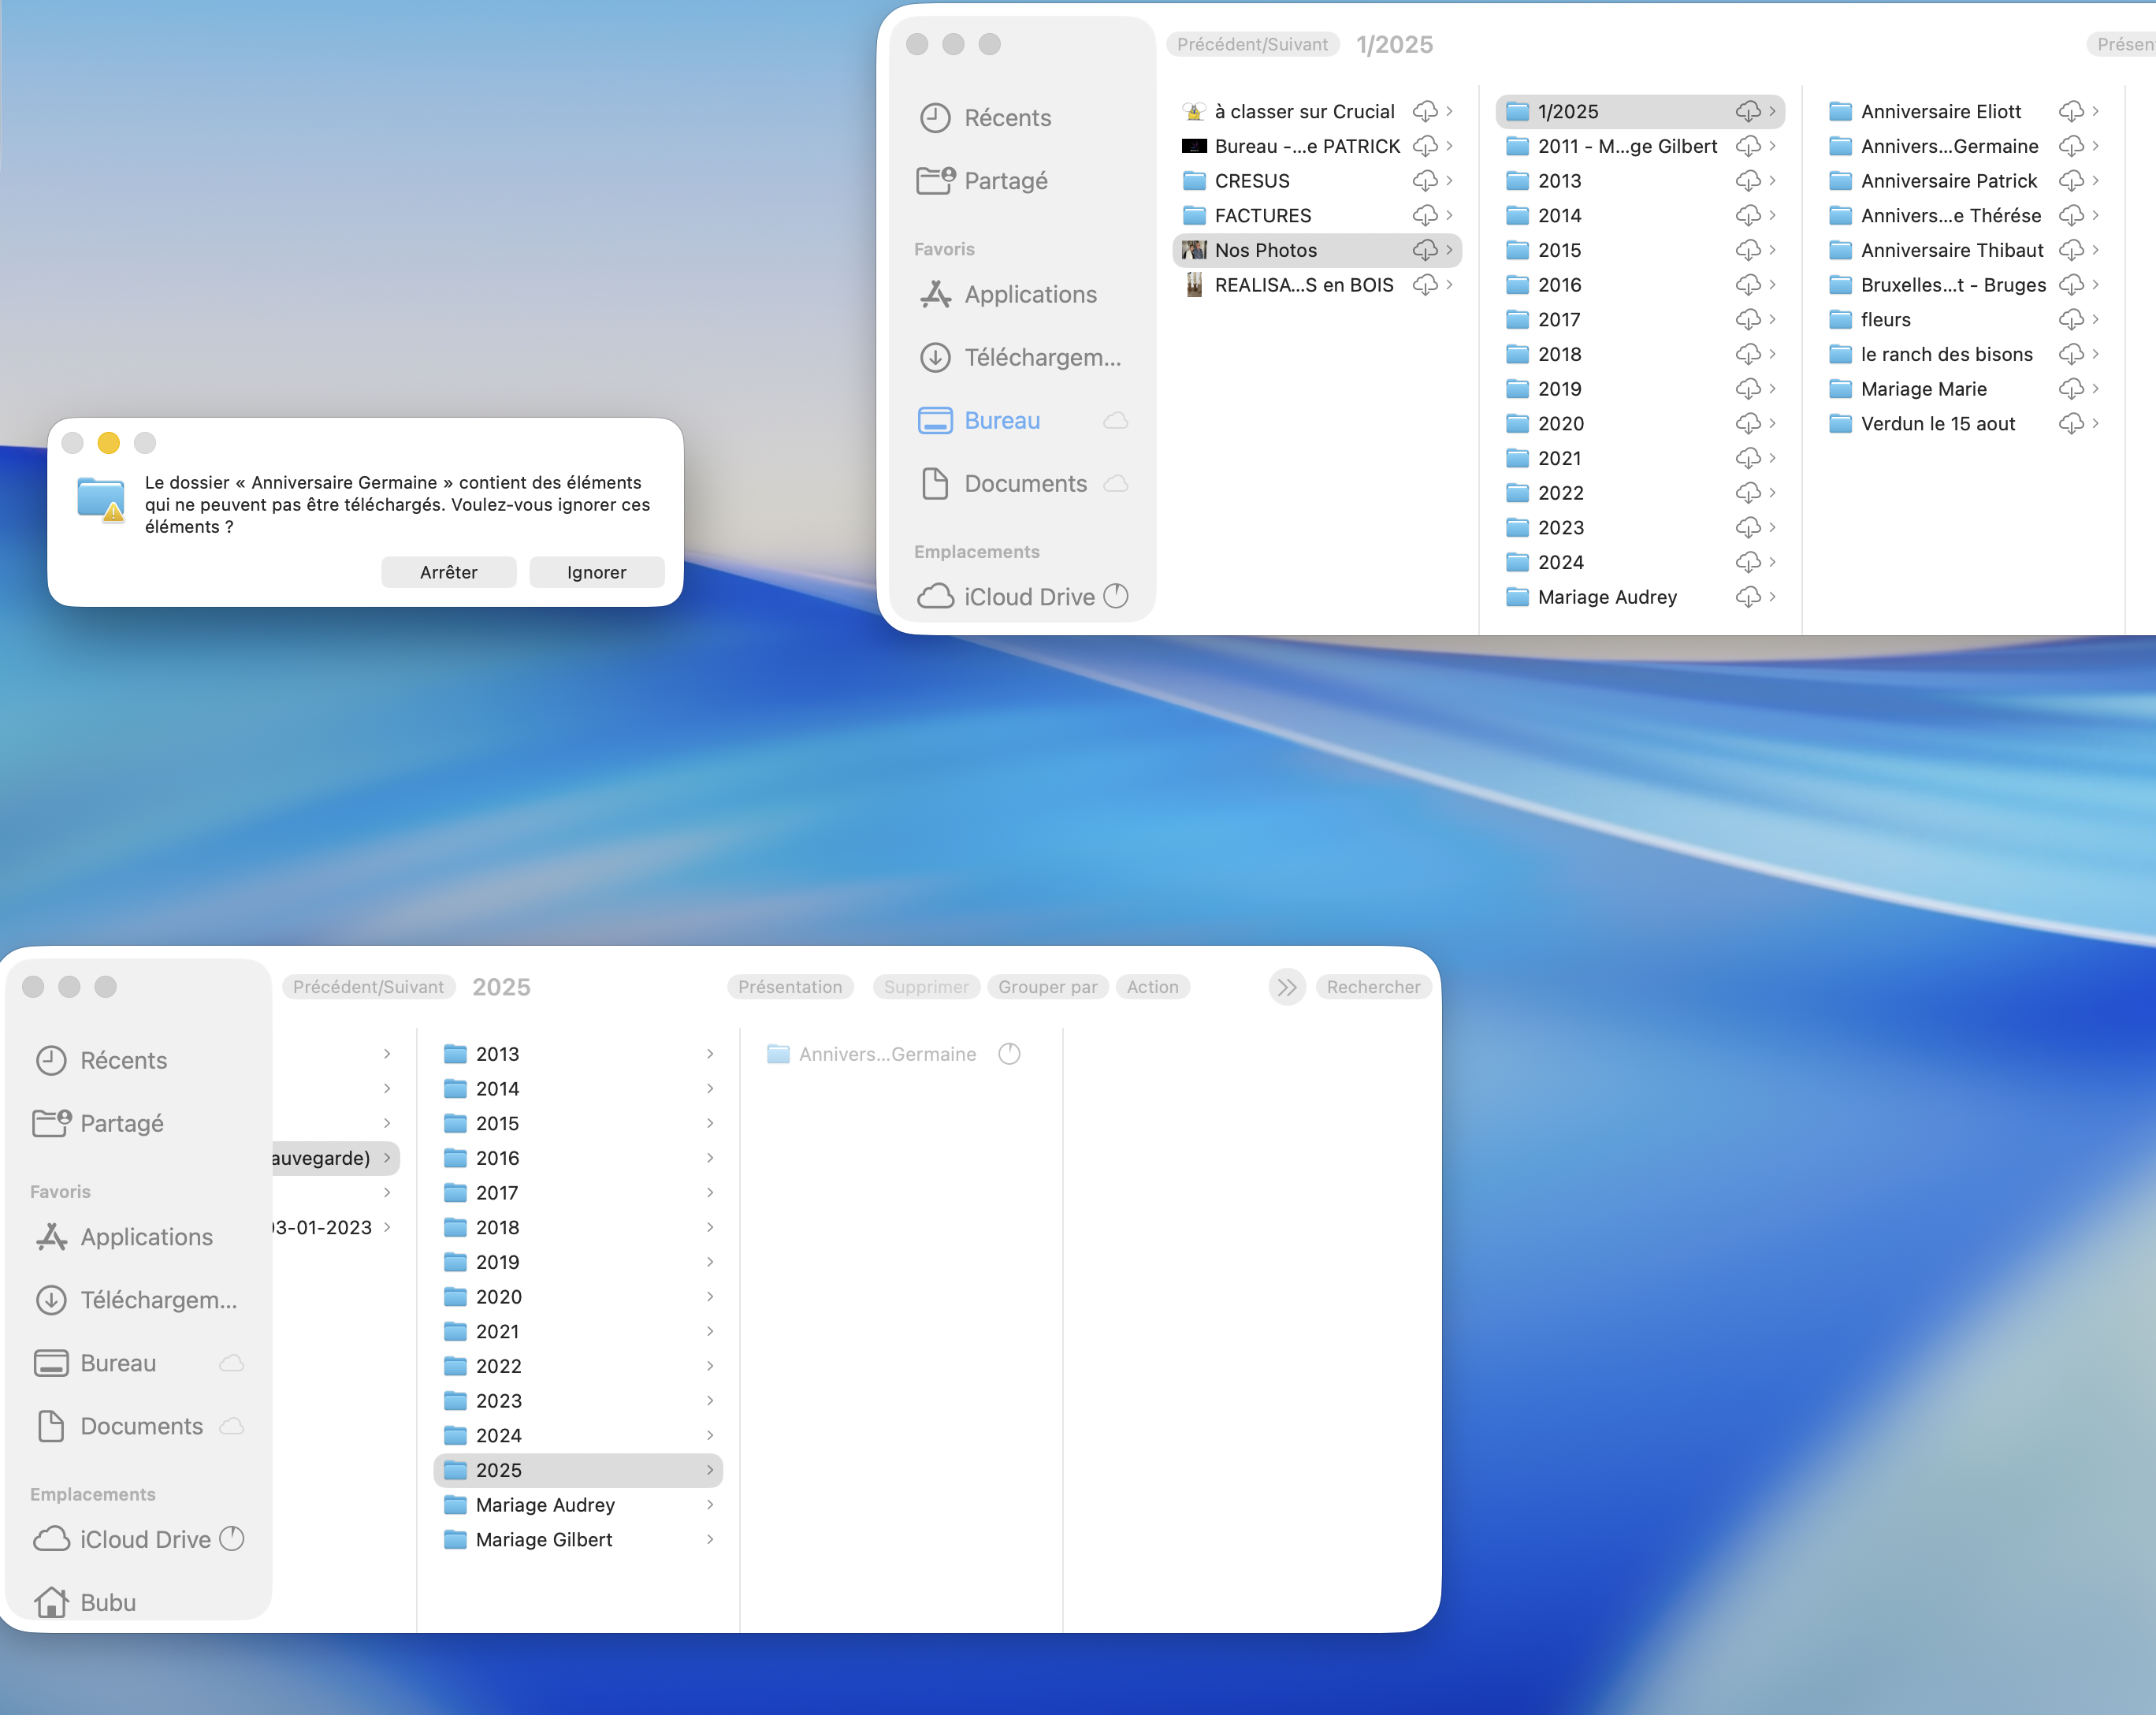The width and height of the screenshot is (2156, 1715).
Task: Open Applications in the bottom Finder sidebar
Action: [x=146, y=1237]
